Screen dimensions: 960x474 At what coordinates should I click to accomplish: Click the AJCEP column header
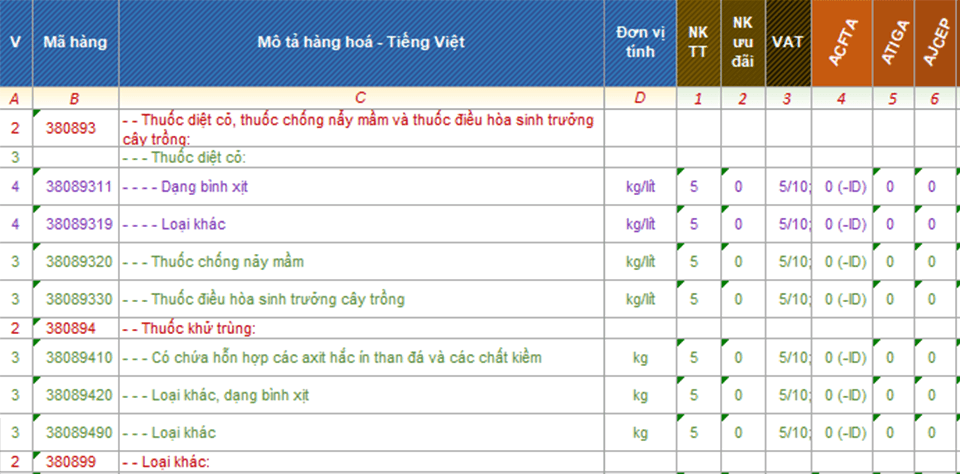933,43
